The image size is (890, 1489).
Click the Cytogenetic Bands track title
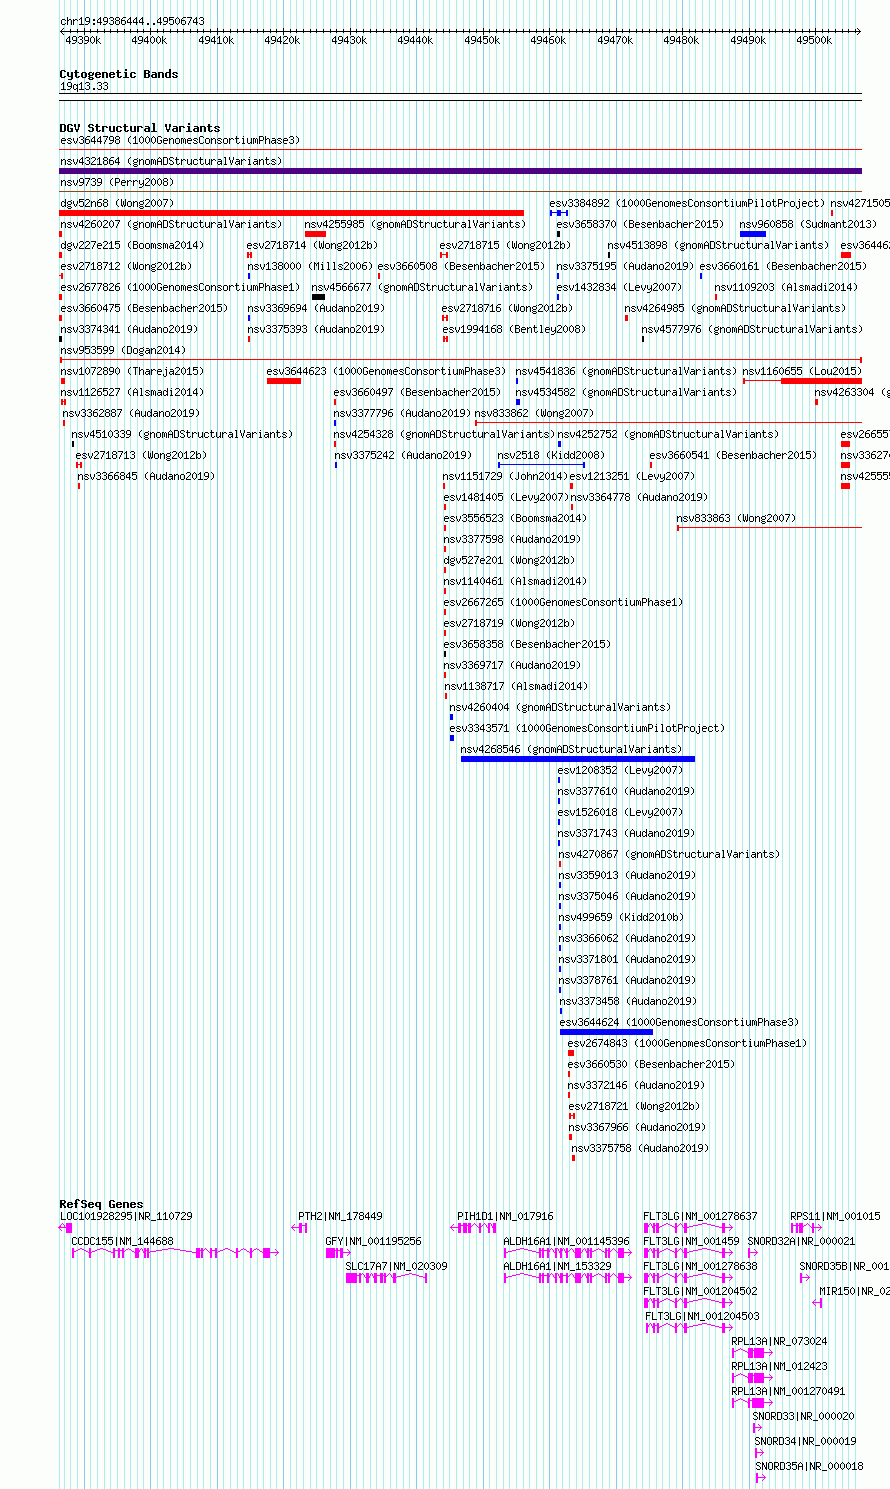118,74
